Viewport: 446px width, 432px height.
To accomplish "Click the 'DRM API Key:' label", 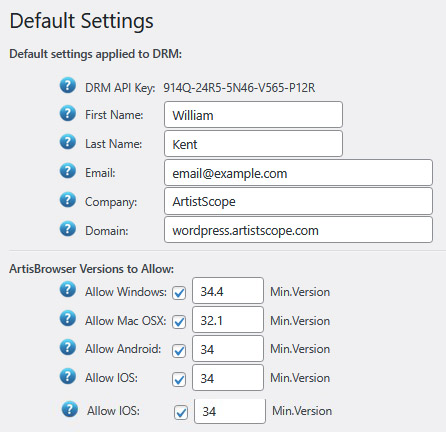I will pos(120,88).
